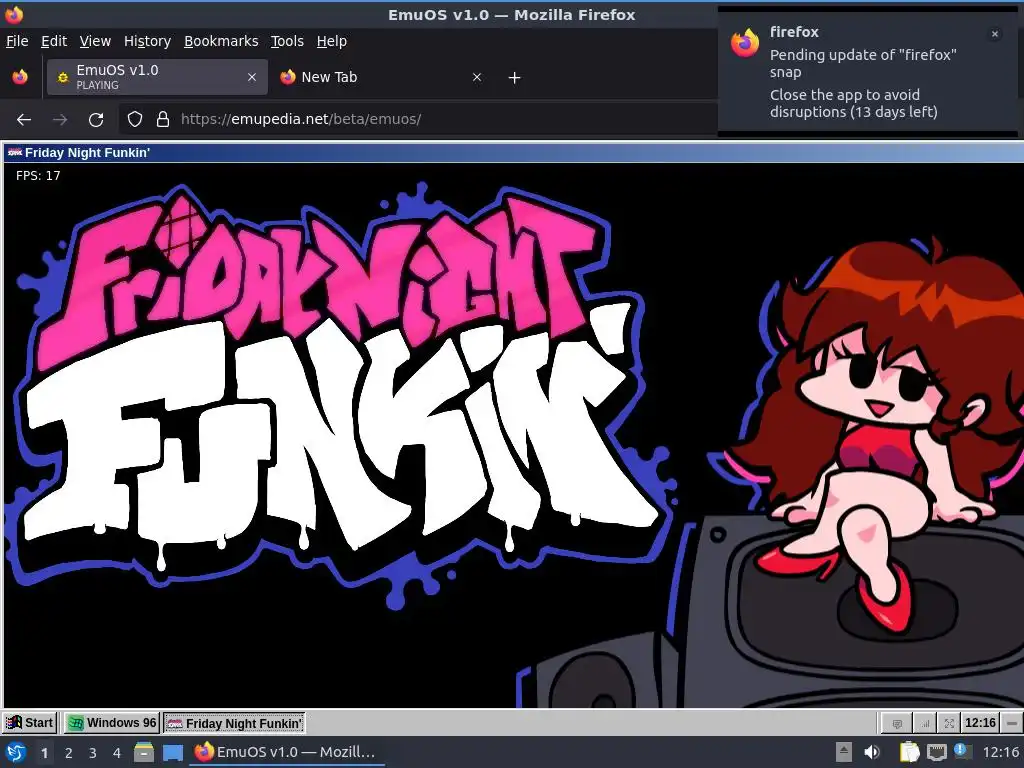1024x768 pixels.
Task: Open the EmuOS Start menu
Action: 29,723
